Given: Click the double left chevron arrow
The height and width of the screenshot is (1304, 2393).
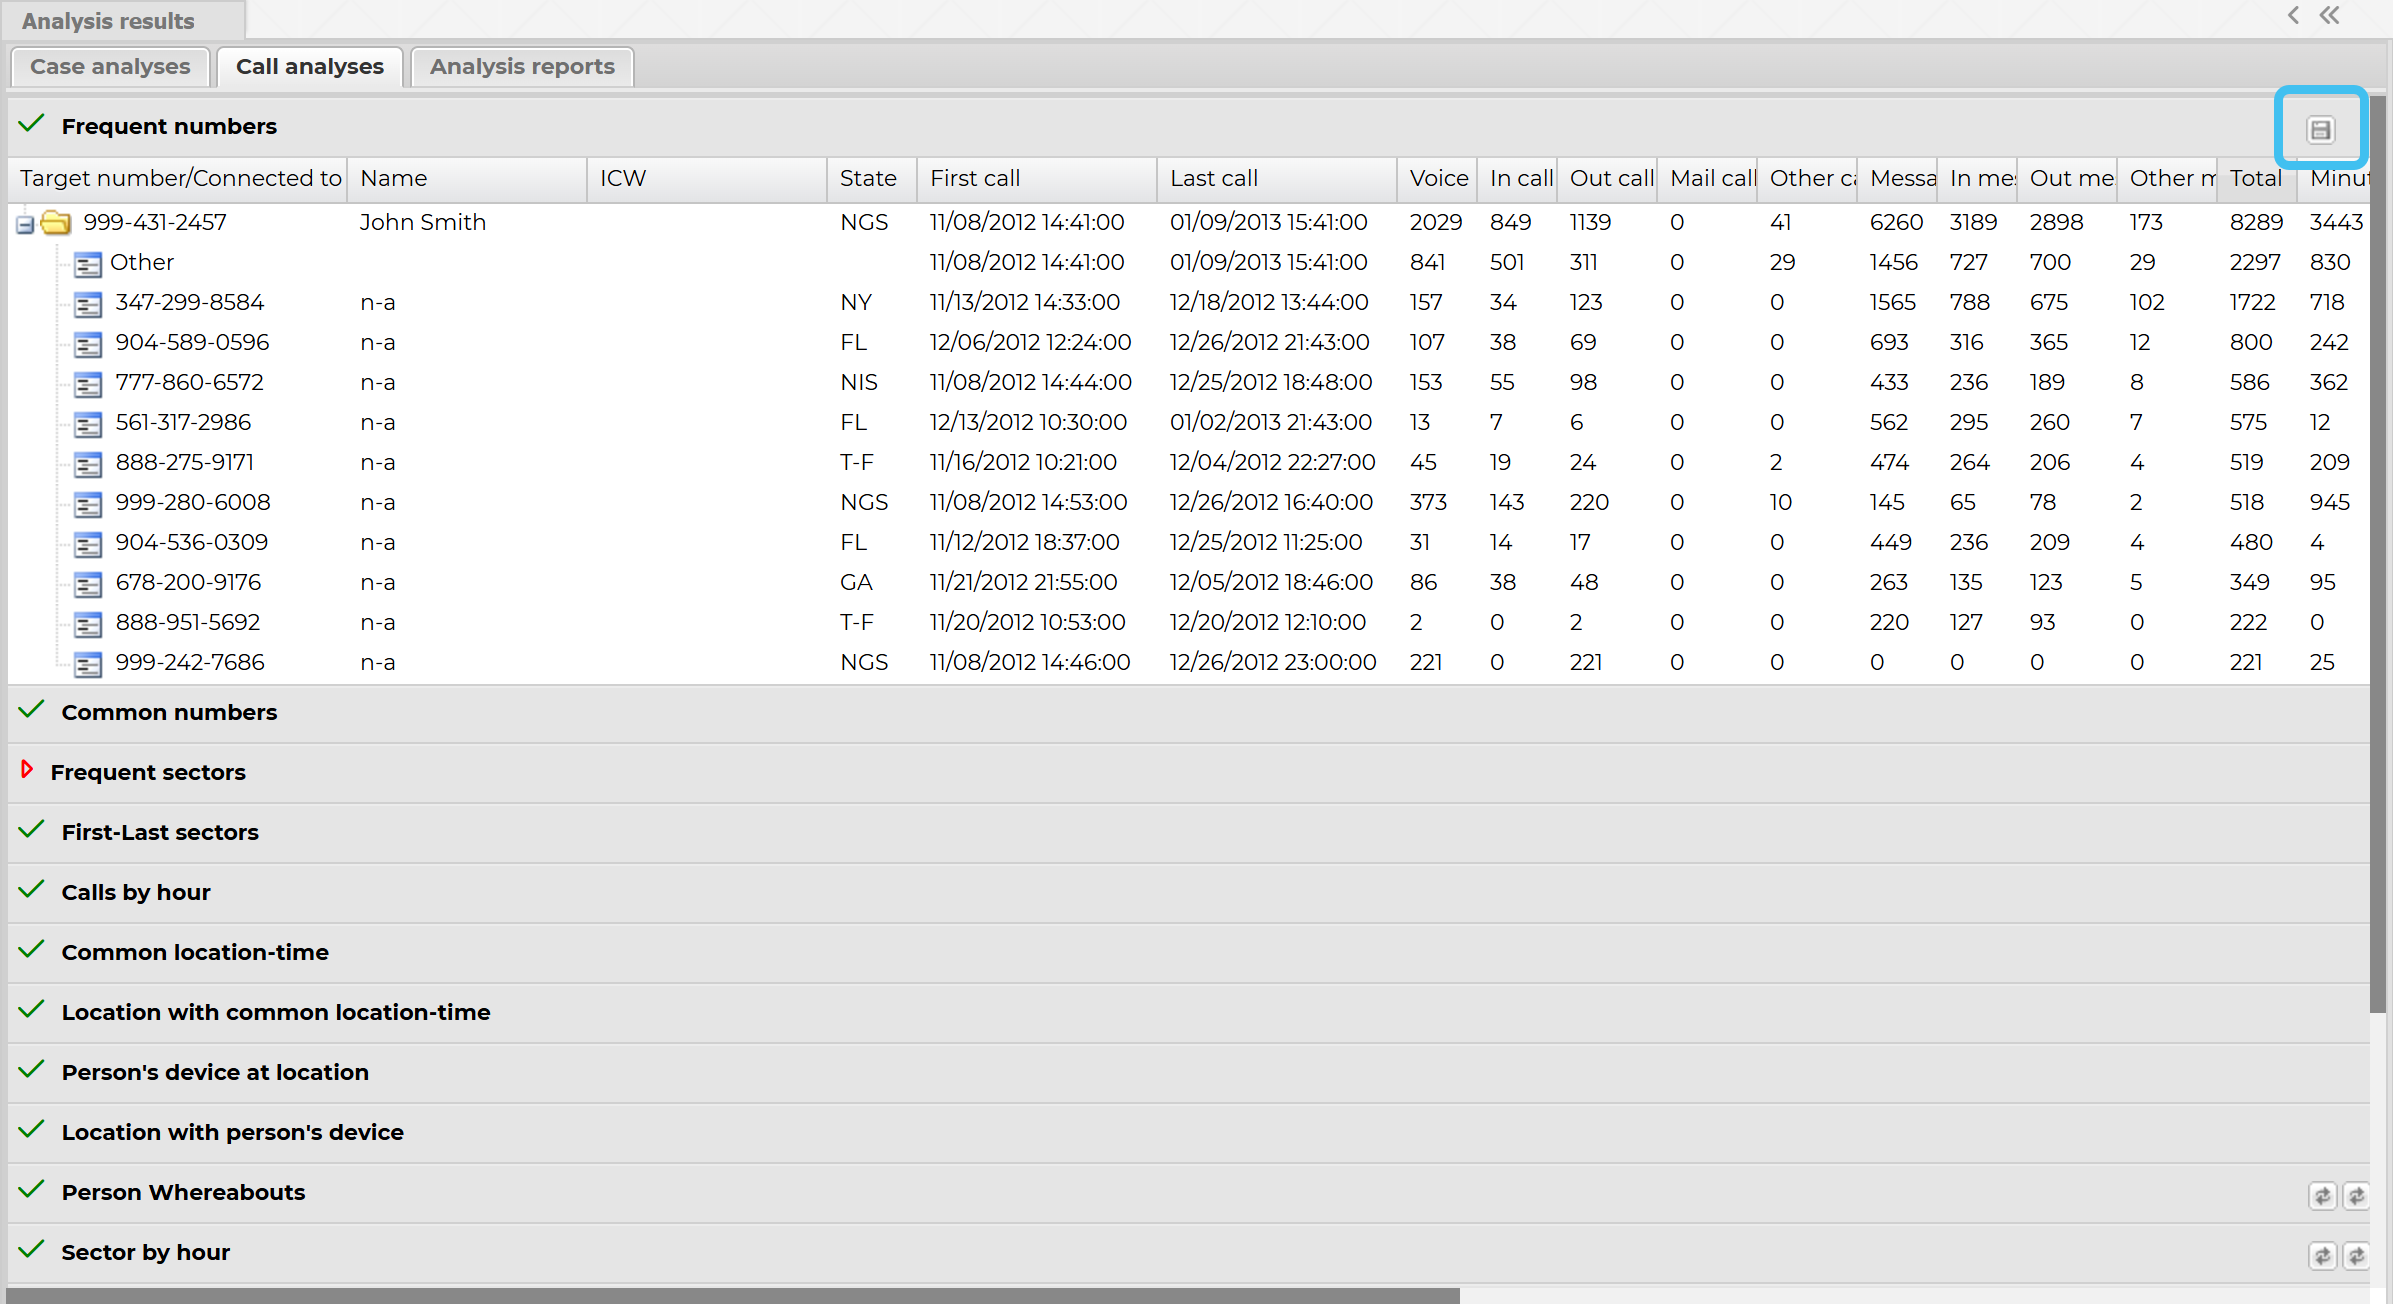Looking at the screenshot, I should click(2330, 15).
